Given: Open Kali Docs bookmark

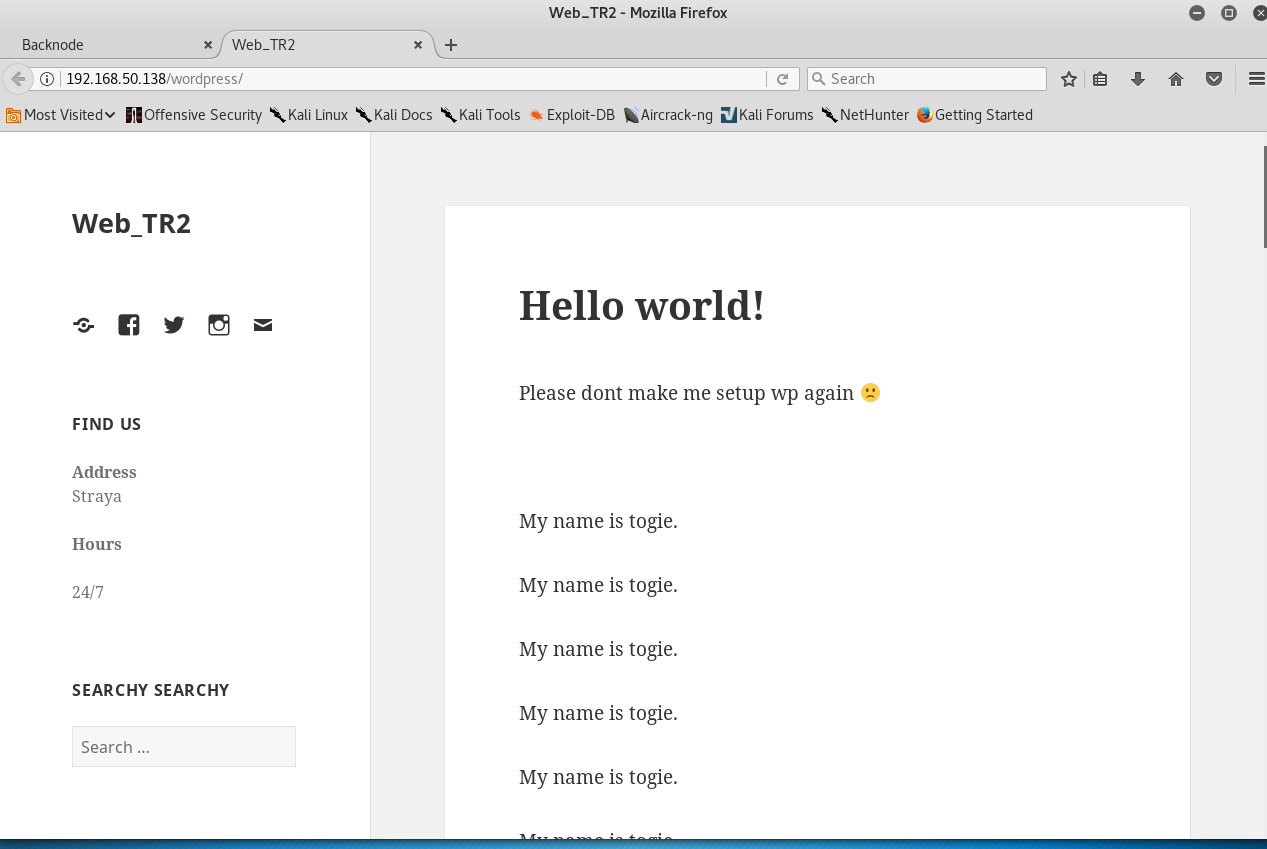Looking at the screenshot, I should click(x=394, y=115).
